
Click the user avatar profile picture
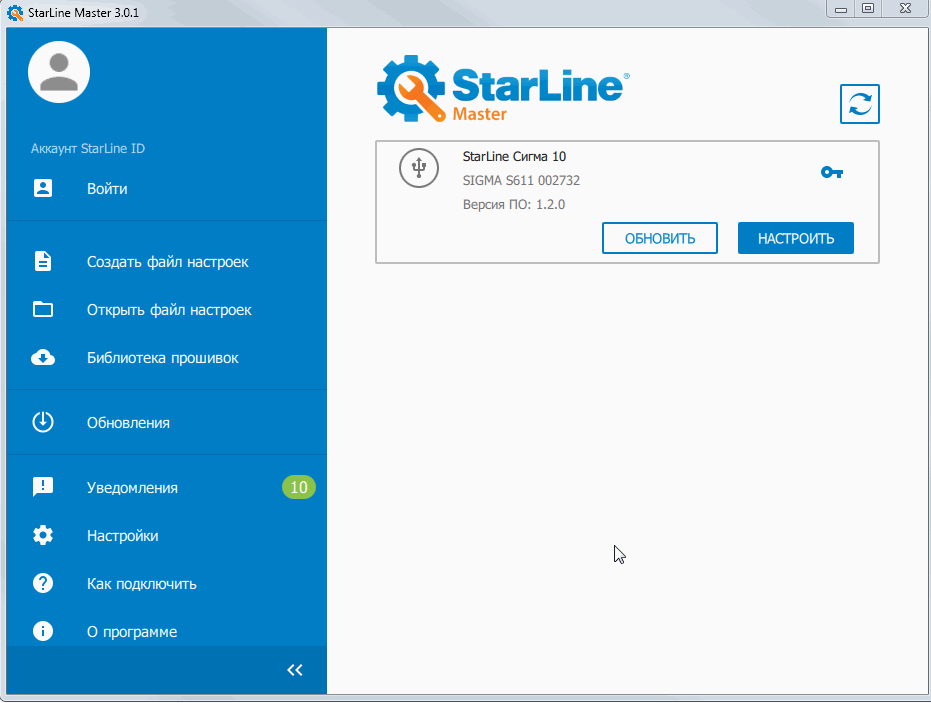pyautogui.click(x=59, y=72)
